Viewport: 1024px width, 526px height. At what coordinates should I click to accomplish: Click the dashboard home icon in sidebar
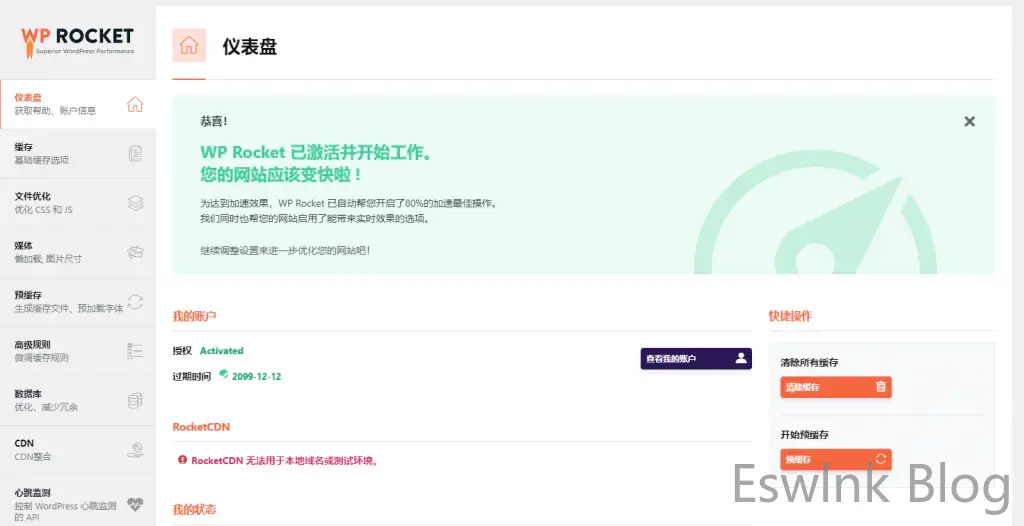[135, 104]
